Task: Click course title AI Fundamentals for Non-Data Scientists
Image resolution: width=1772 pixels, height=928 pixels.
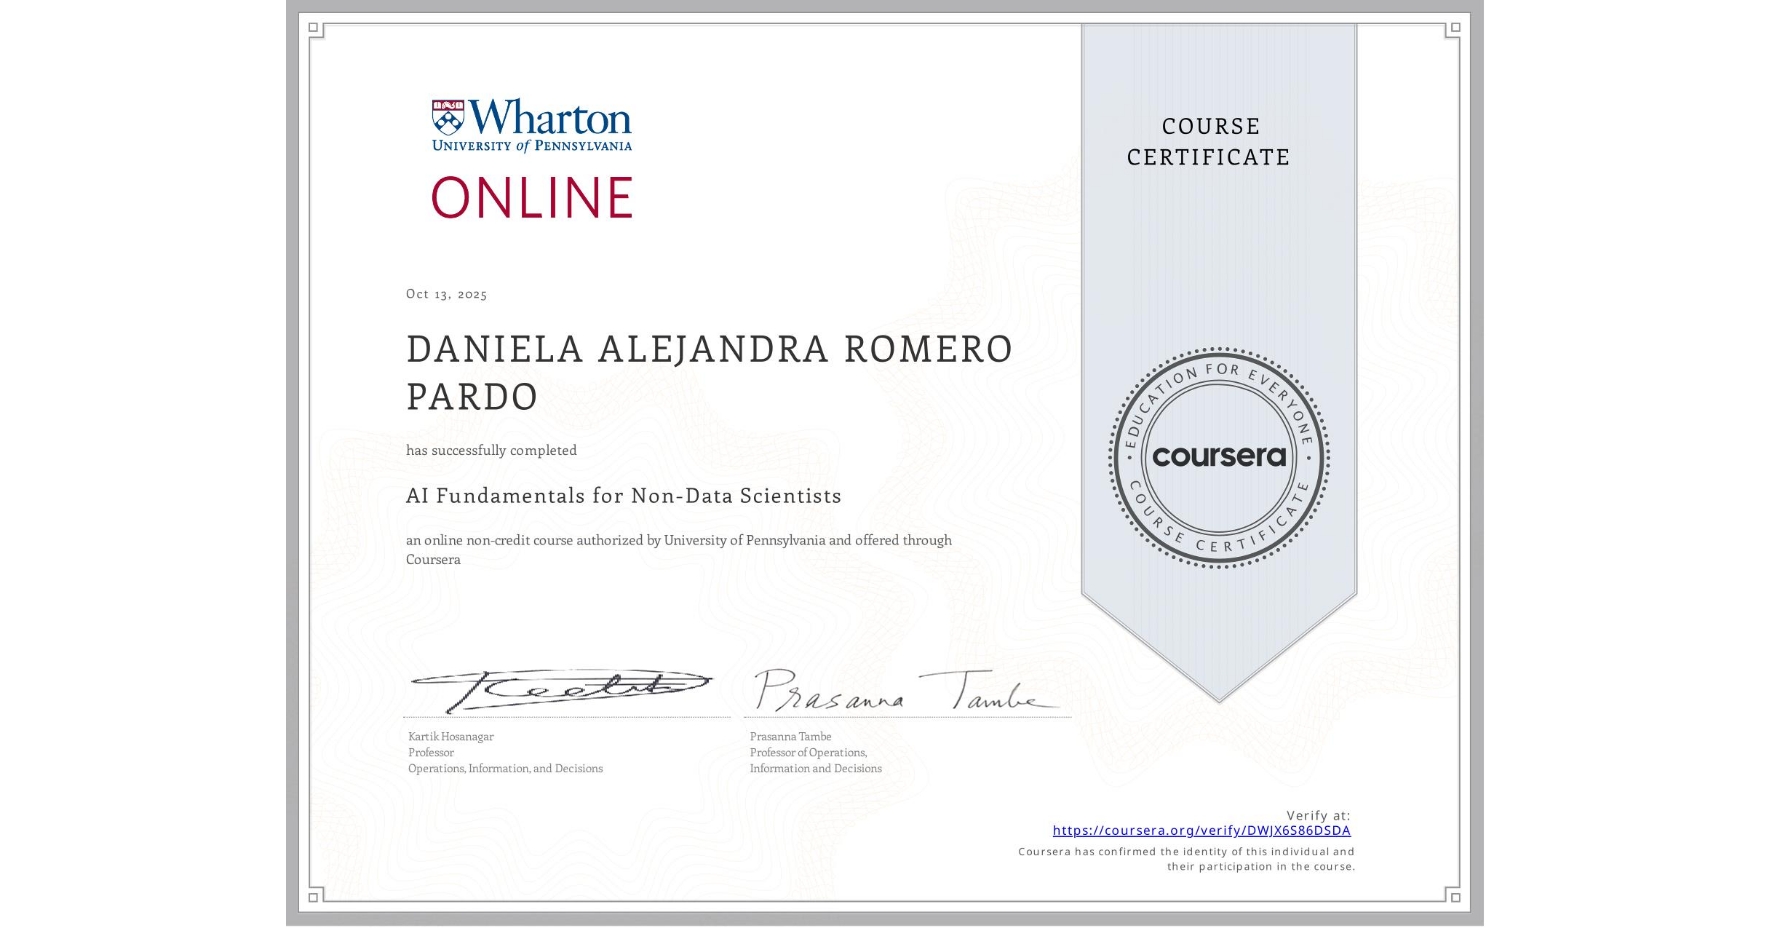Action: pyautogui.click(x=623, y=496)
